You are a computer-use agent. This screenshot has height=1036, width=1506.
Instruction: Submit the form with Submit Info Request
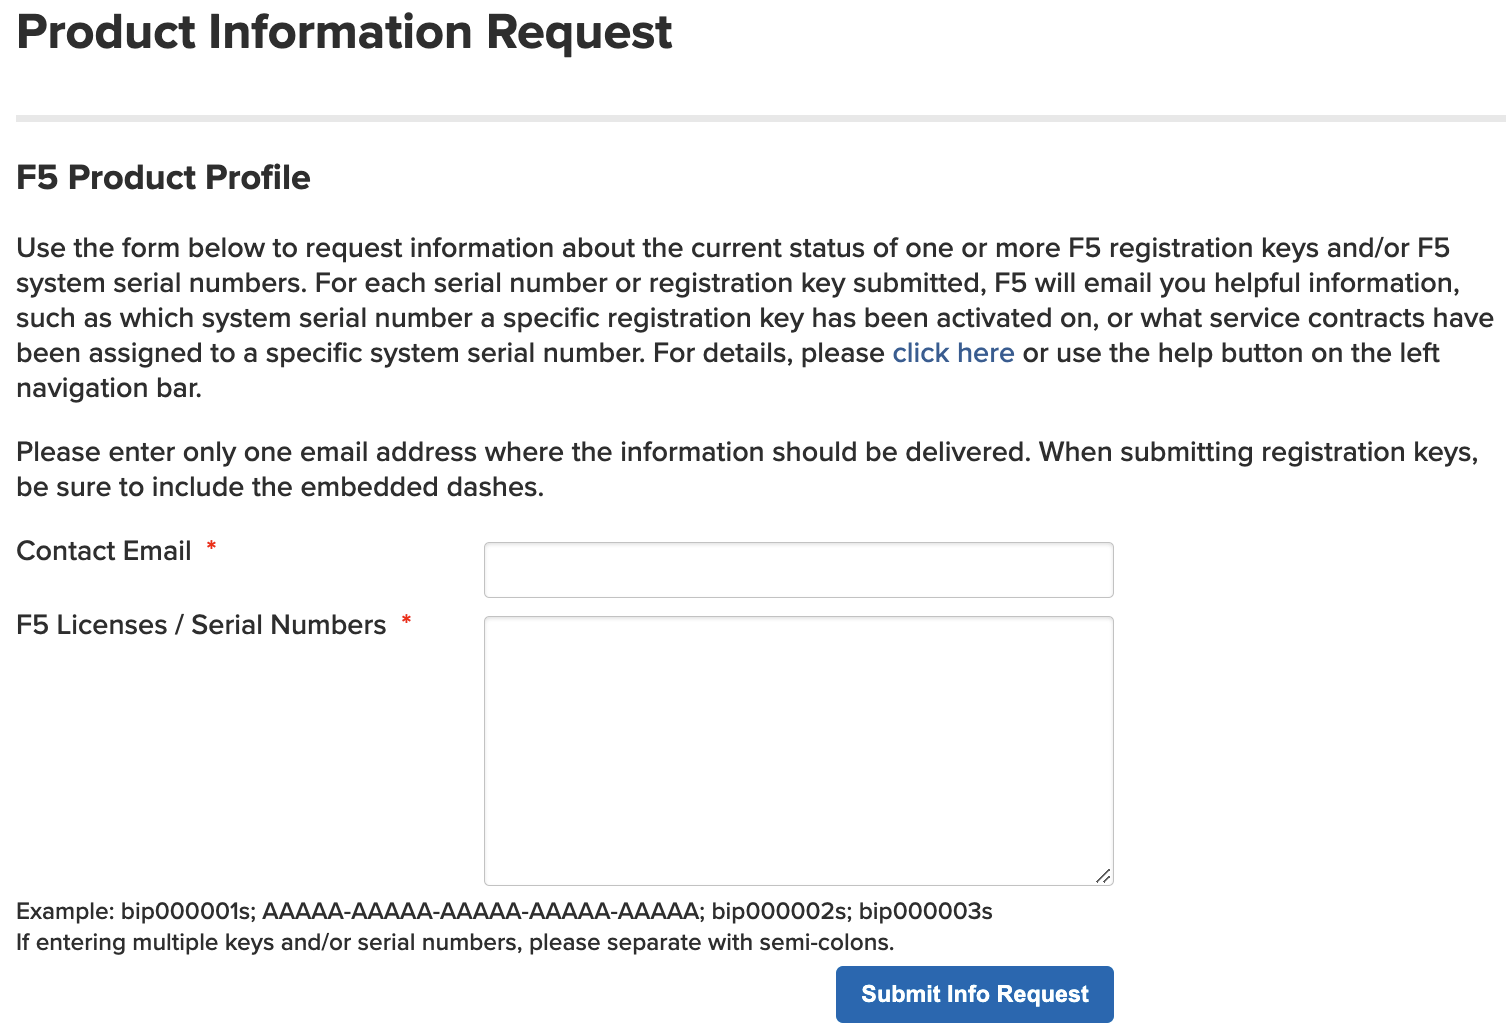[974, 994]
